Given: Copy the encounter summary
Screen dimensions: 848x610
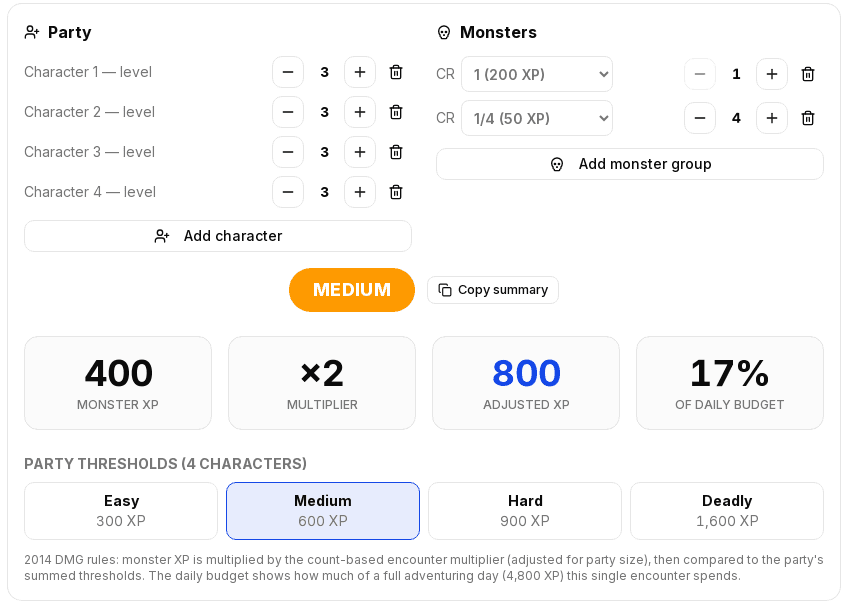Looking at the screenshot, I should point(493,290).
